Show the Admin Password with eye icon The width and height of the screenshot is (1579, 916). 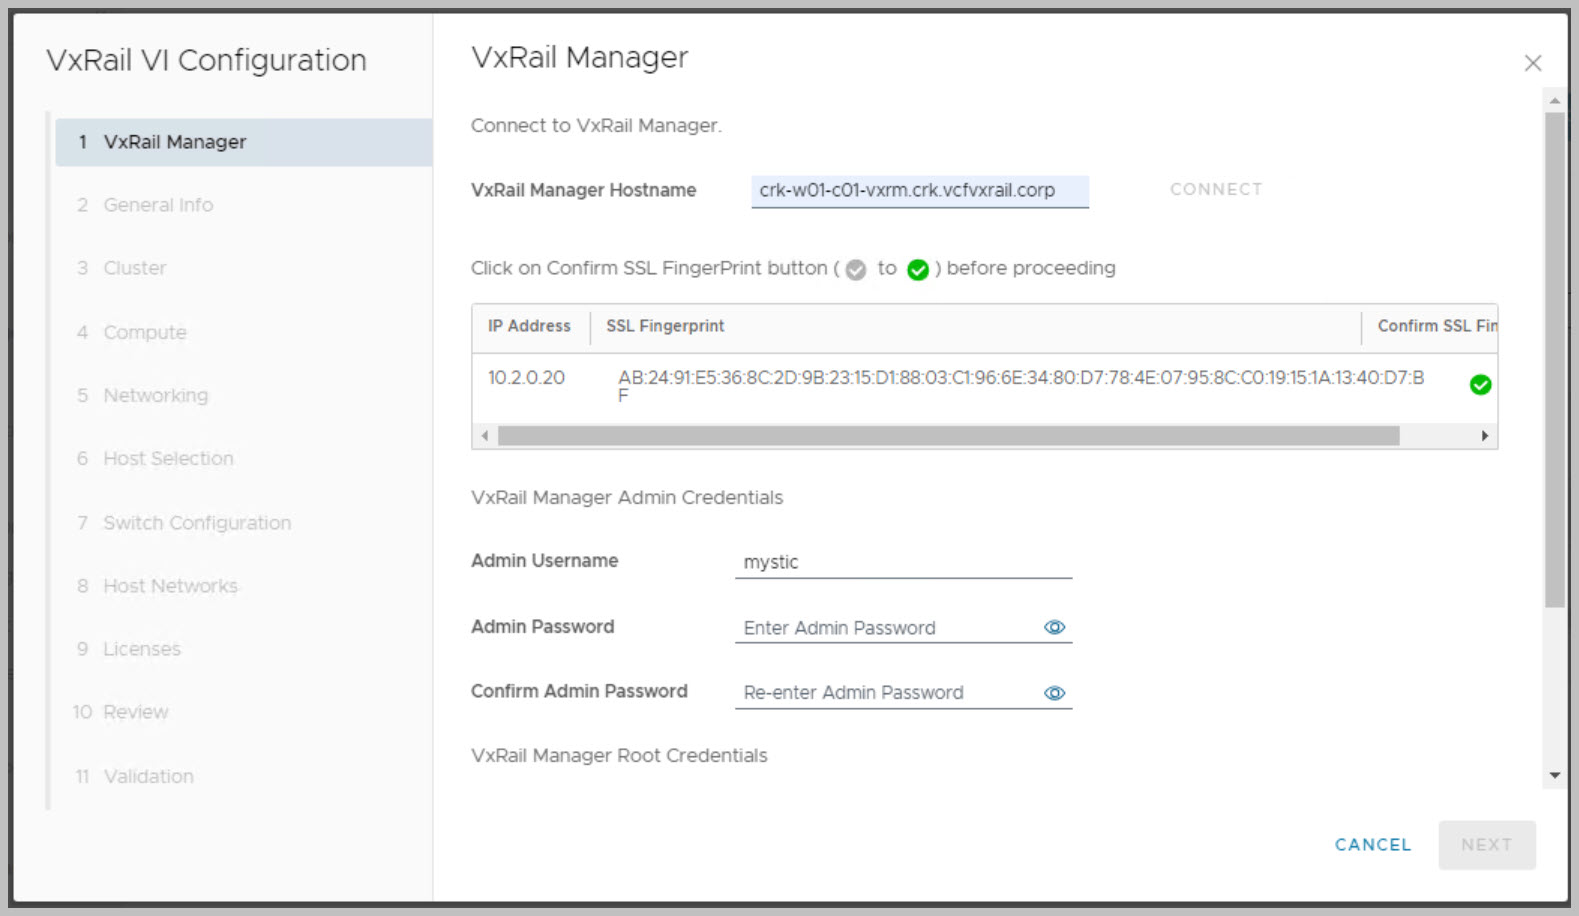pyautogui.click(x=1054, y=628)
